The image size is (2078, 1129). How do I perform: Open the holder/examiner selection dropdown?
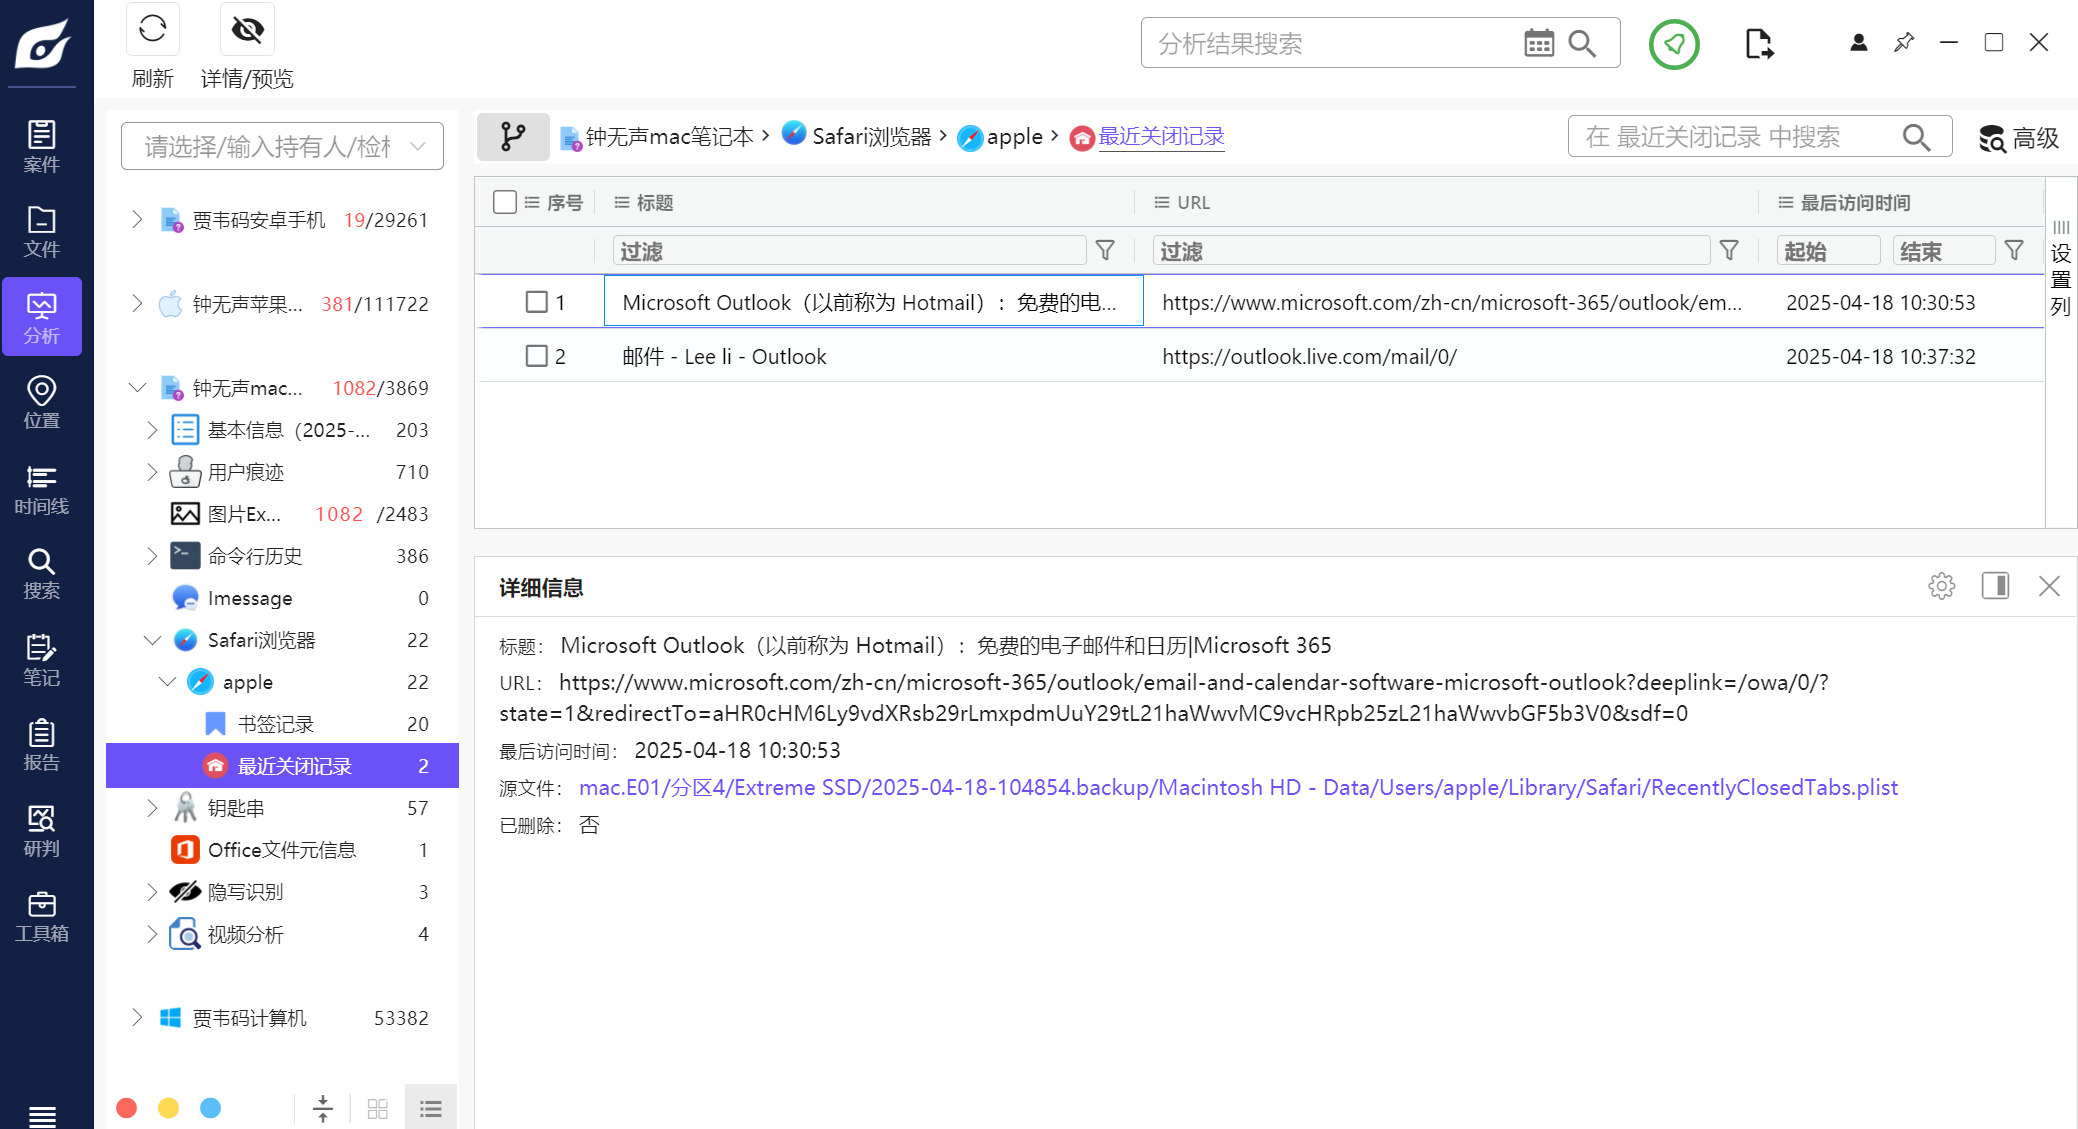click(x=282, y=147)
